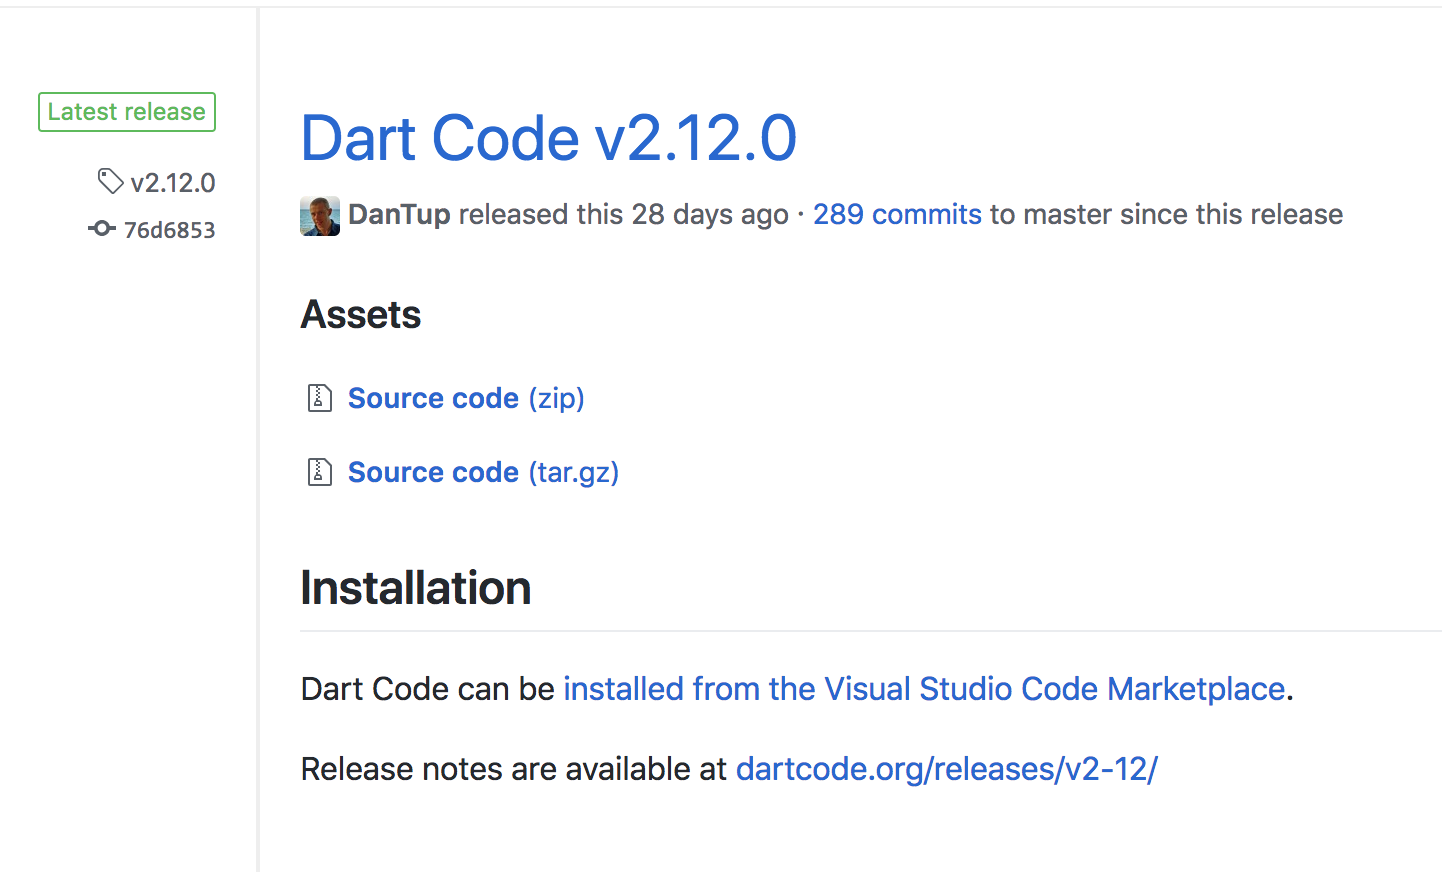Click the zip file icon
1442x888 pixels.
click(x=319, y=398)
